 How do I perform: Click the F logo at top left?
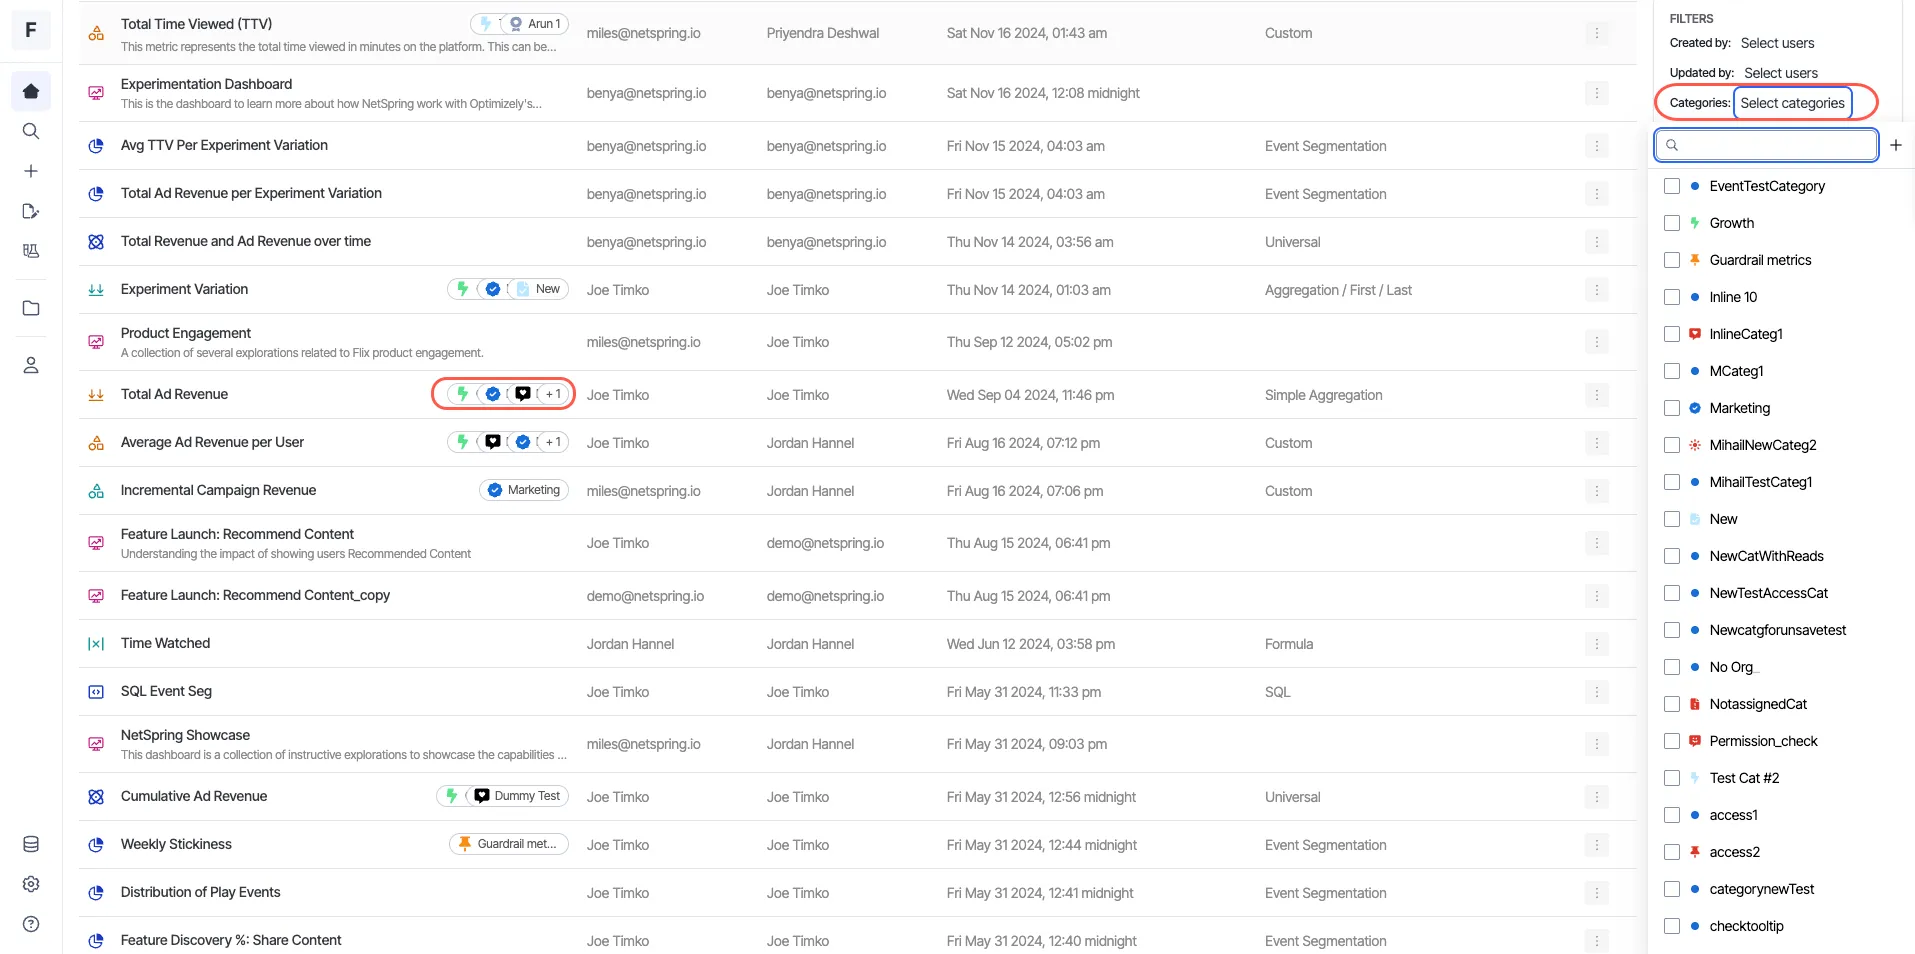click(31, 30)
